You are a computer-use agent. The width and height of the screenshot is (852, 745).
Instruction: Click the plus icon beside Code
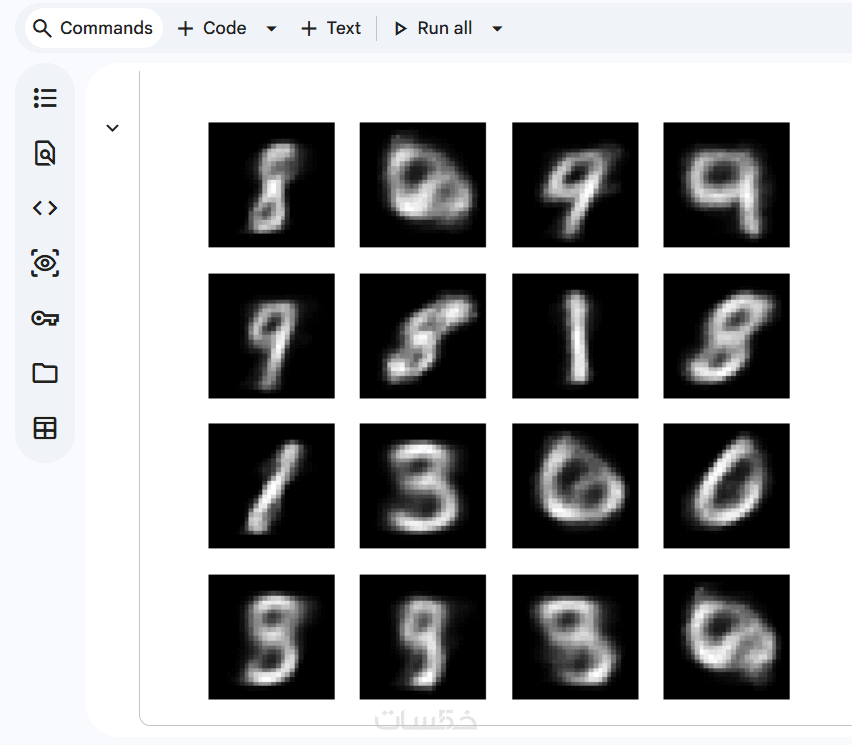[185, 29]
